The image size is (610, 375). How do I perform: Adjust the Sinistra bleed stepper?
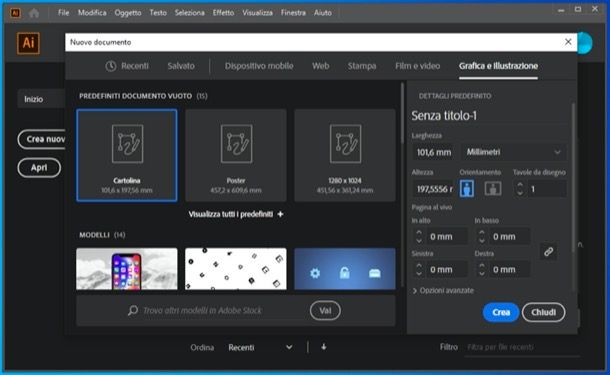(x=419, y=269)
